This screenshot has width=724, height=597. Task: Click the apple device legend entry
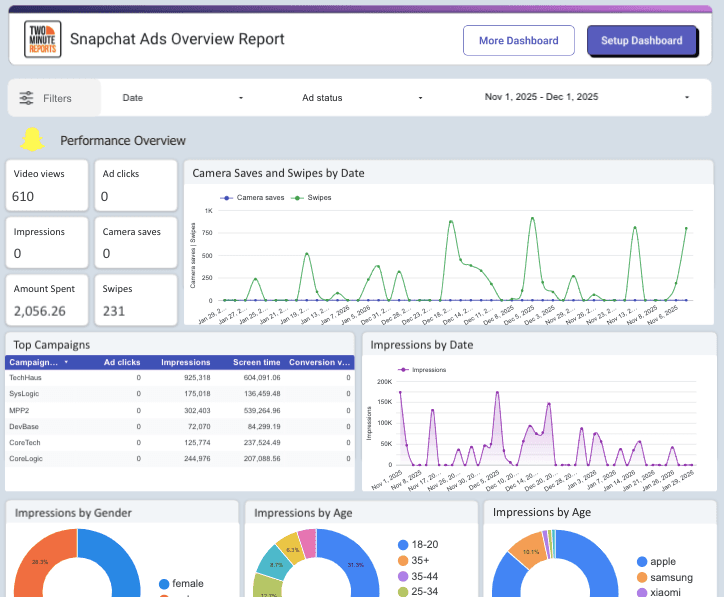pos(656,562)
